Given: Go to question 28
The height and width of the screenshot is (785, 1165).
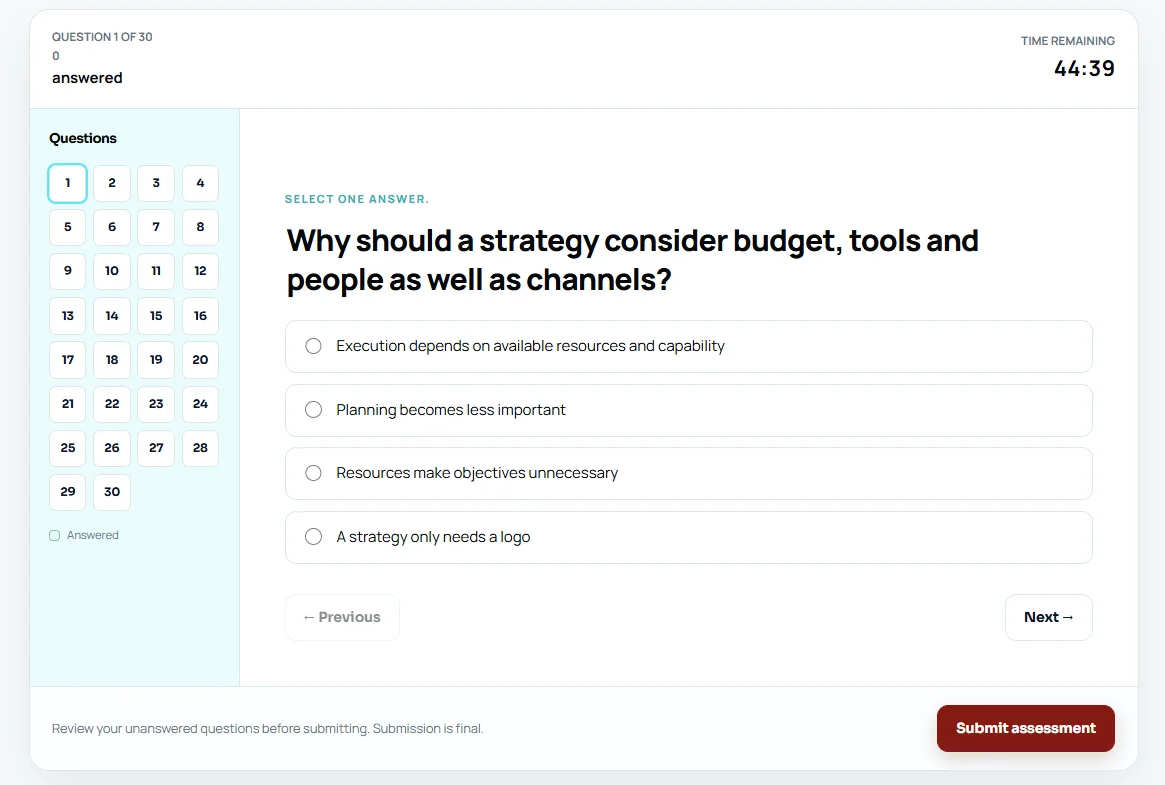Looking at the screenshot, I should pos(200,448).
